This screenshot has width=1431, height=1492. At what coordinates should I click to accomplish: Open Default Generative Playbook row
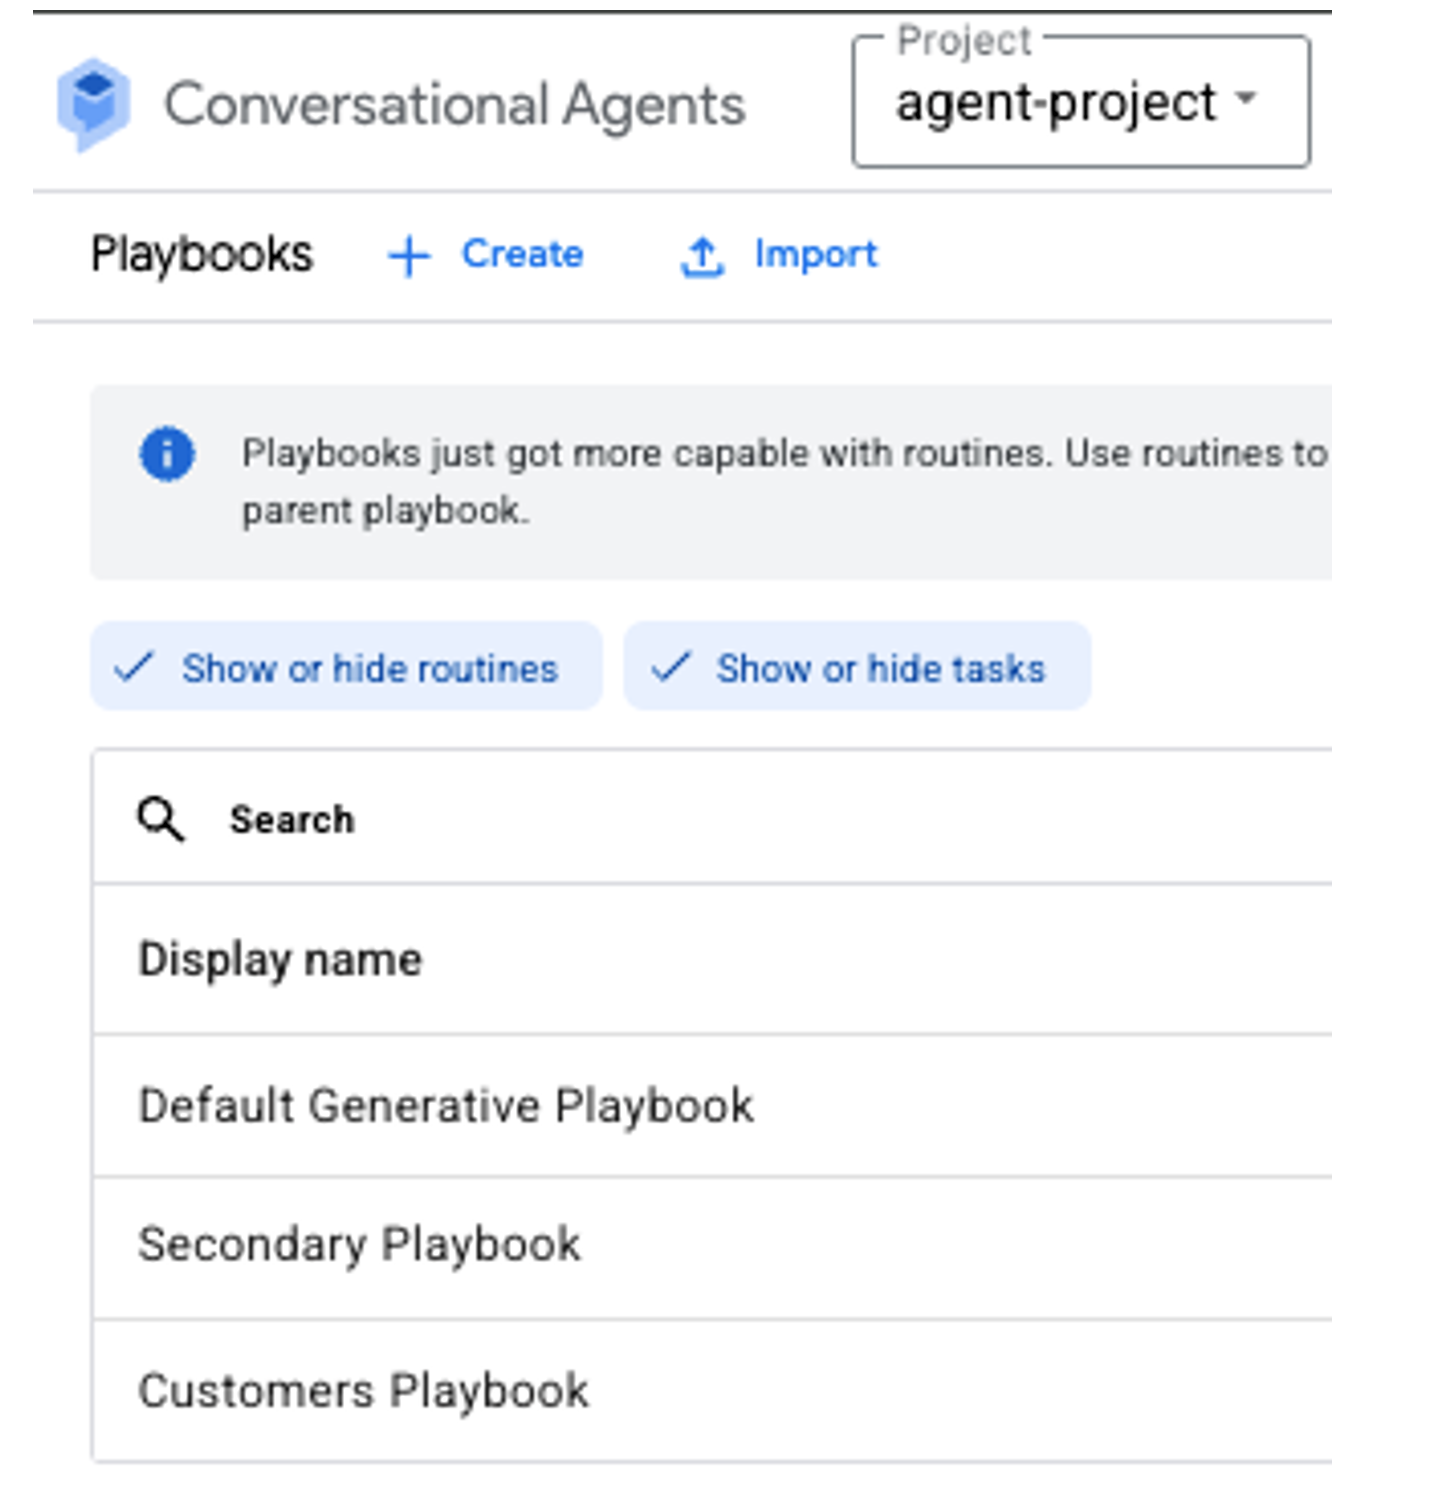click(x=712, y=1106)
